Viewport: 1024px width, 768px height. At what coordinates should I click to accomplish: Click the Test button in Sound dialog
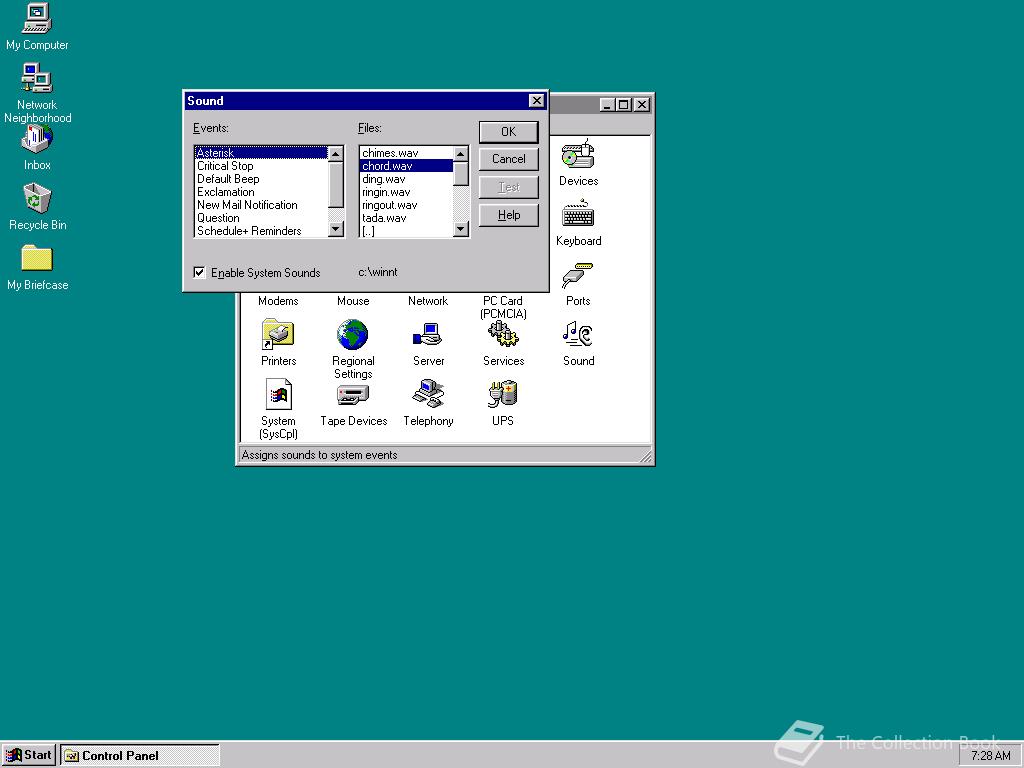pyautogui.click(x=509, y=187)
